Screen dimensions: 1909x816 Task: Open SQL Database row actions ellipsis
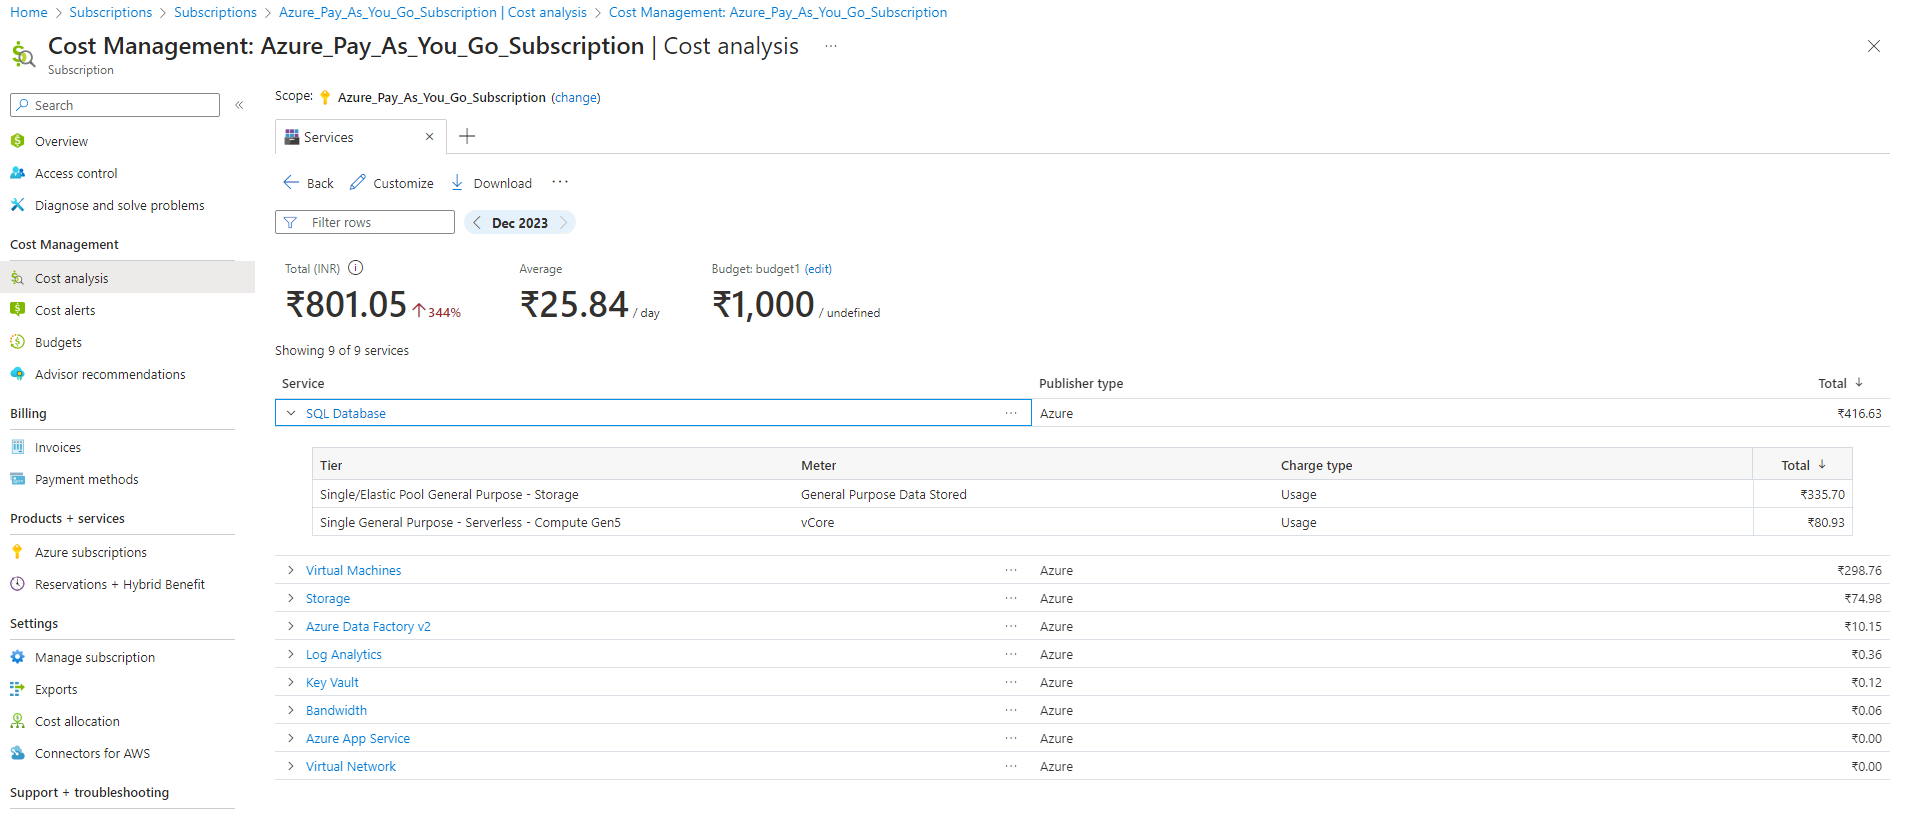point(1011,413)
